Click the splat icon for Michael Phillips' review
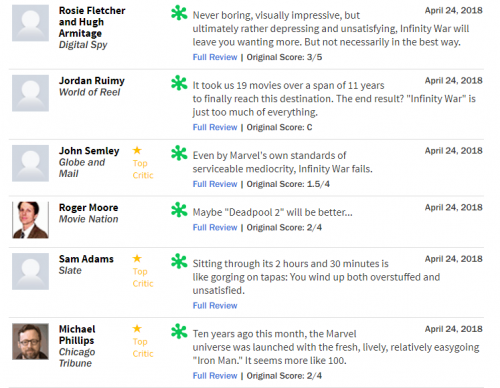The image size is (500, 388). click(179, 331)
